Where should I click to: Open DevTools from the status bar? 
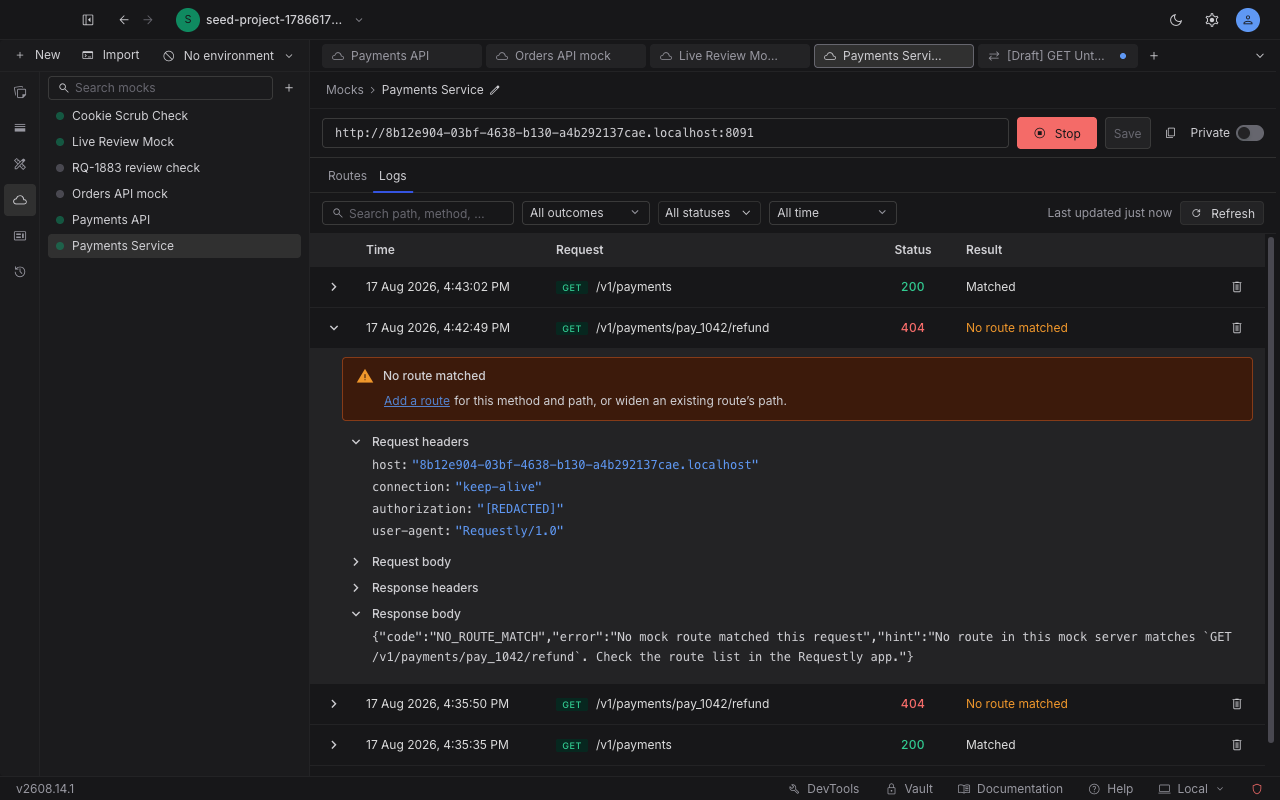coord(823,789)
